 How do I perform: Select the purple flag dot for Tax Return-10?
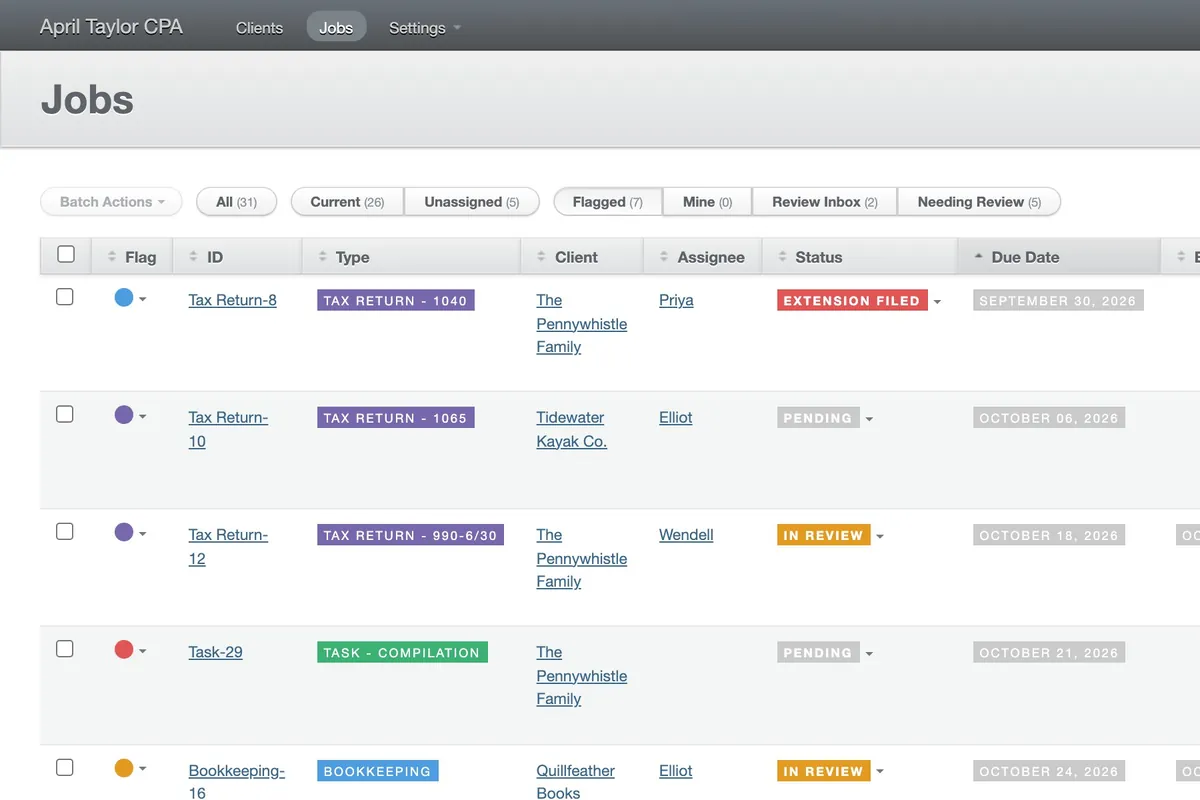pyautogui.click(x=124, y=414)
